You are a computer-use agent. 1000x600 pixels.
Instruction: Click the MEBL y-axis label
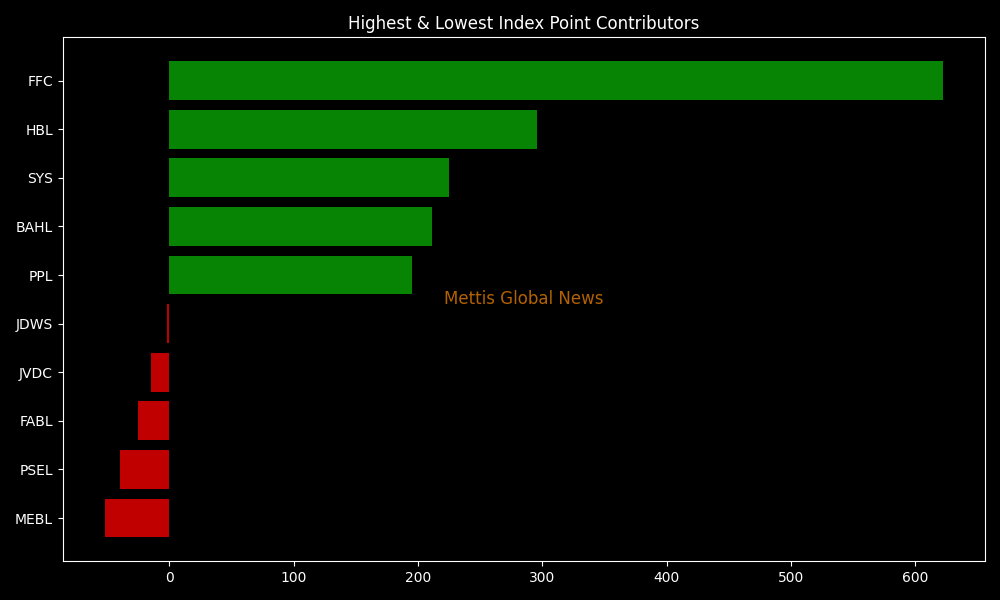coord(33,519)
